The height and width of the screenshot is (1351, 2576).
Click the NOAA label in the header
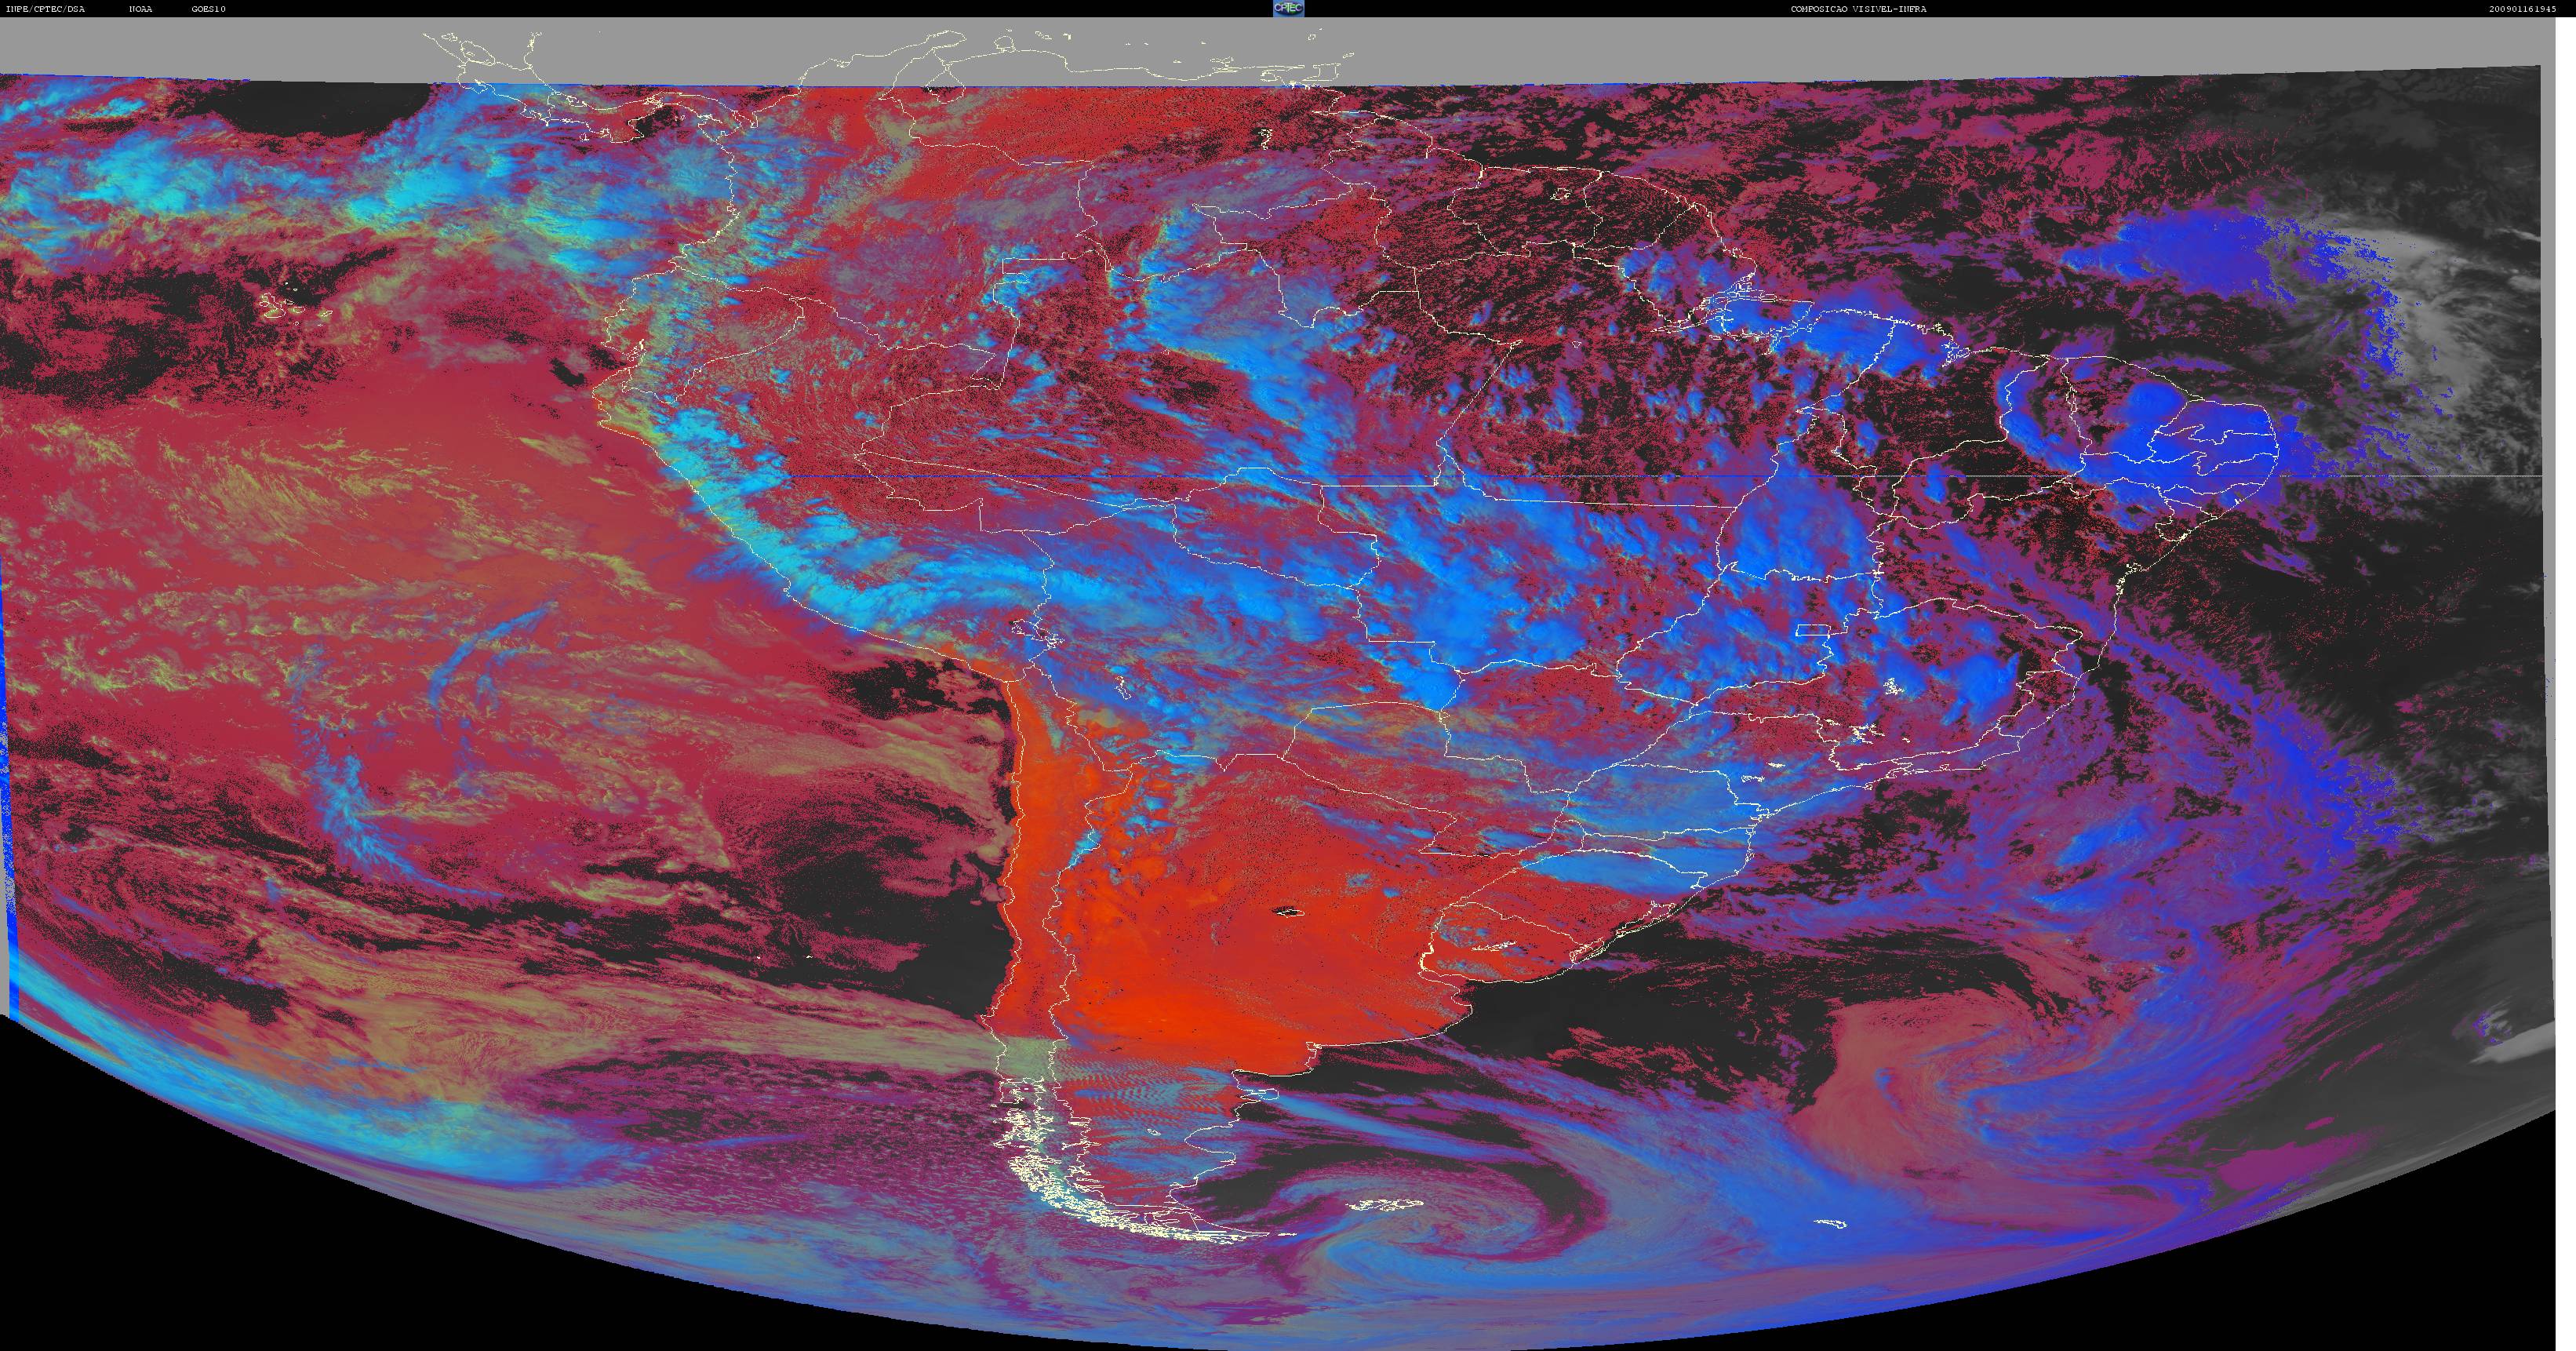(141, 9)
